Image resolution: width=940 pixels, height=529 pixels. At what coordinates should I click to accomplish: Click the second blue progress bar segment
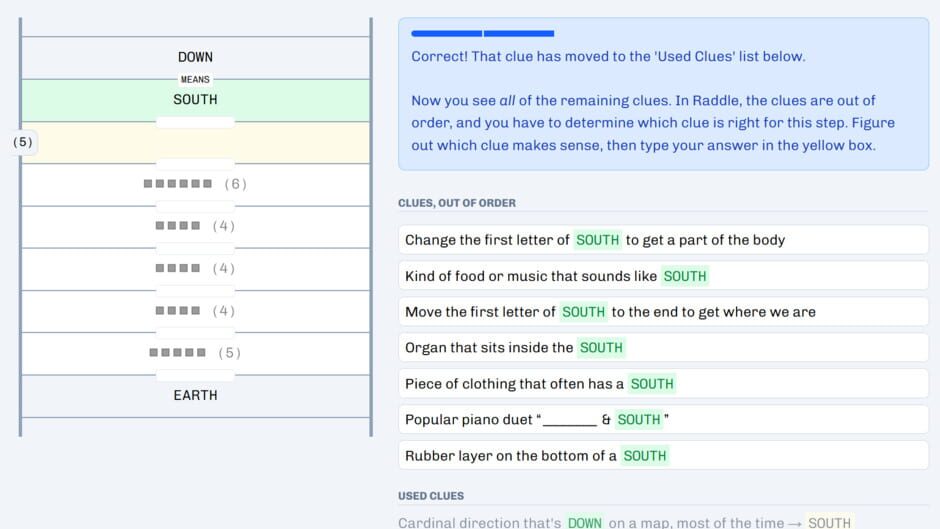(x=519, y=34)
